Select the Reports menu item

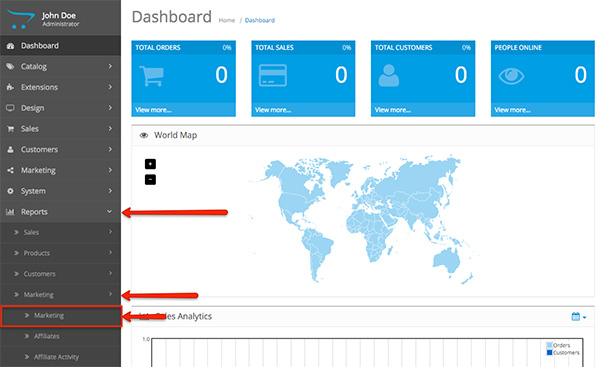click(60, 212)
